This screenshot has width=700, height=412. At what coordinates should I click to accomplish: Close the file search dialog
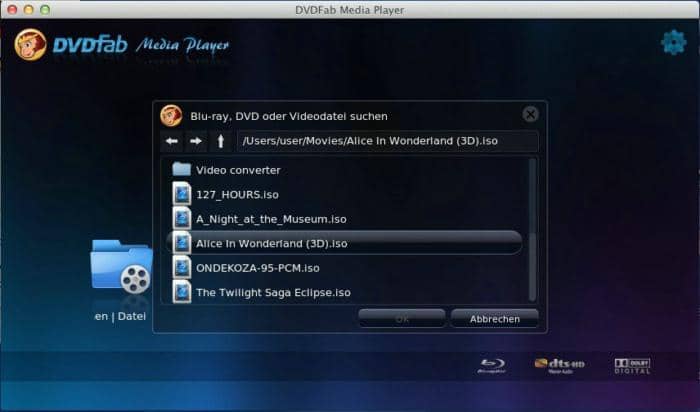[530, 115]
